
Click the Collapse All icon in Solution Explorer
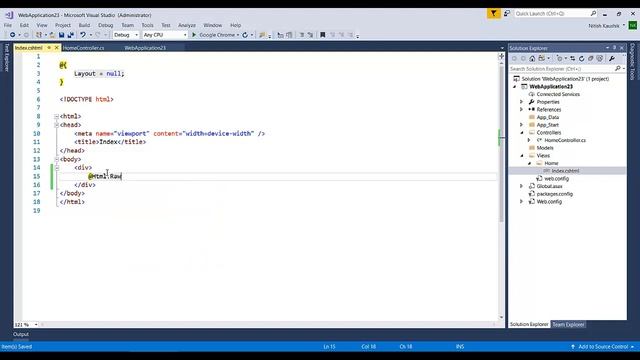pos(591,58)
